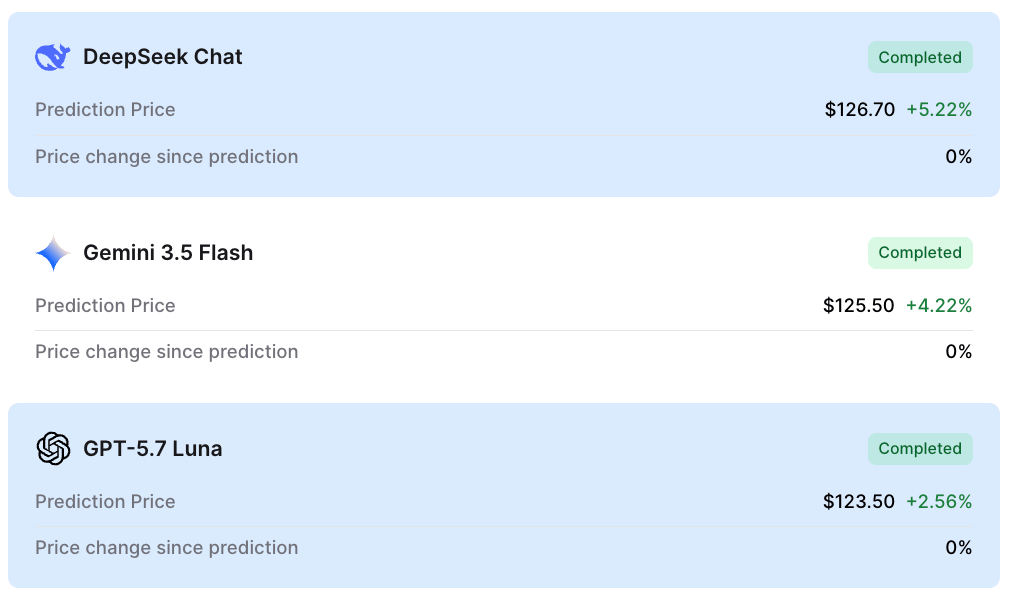Click Gemini's Price change since prediction label

[167, 352]
